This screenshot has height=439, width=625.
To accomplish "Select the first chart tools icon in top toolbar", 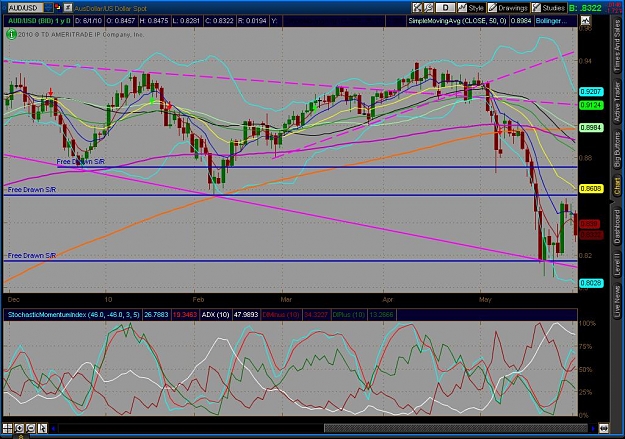I will 417,8.
